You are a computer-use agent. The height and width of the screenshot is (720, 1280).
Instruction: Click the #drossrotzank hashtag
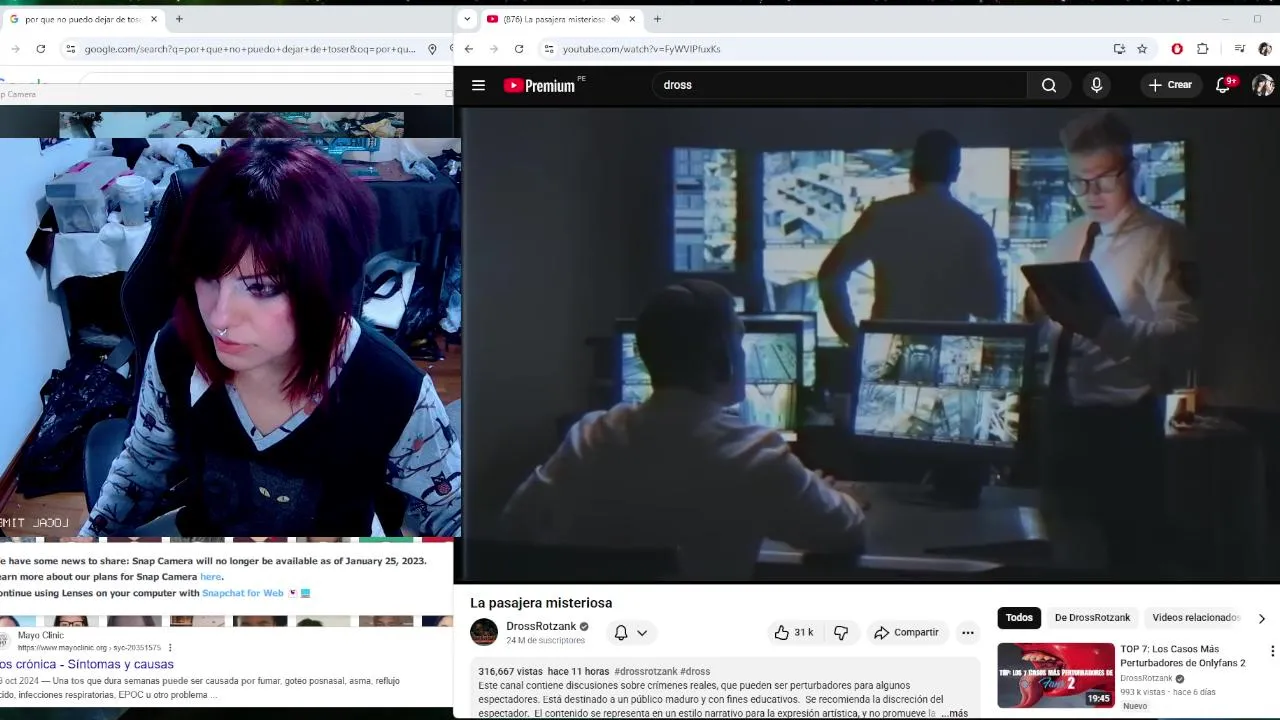pyautogui.click(x=646, y=671)
